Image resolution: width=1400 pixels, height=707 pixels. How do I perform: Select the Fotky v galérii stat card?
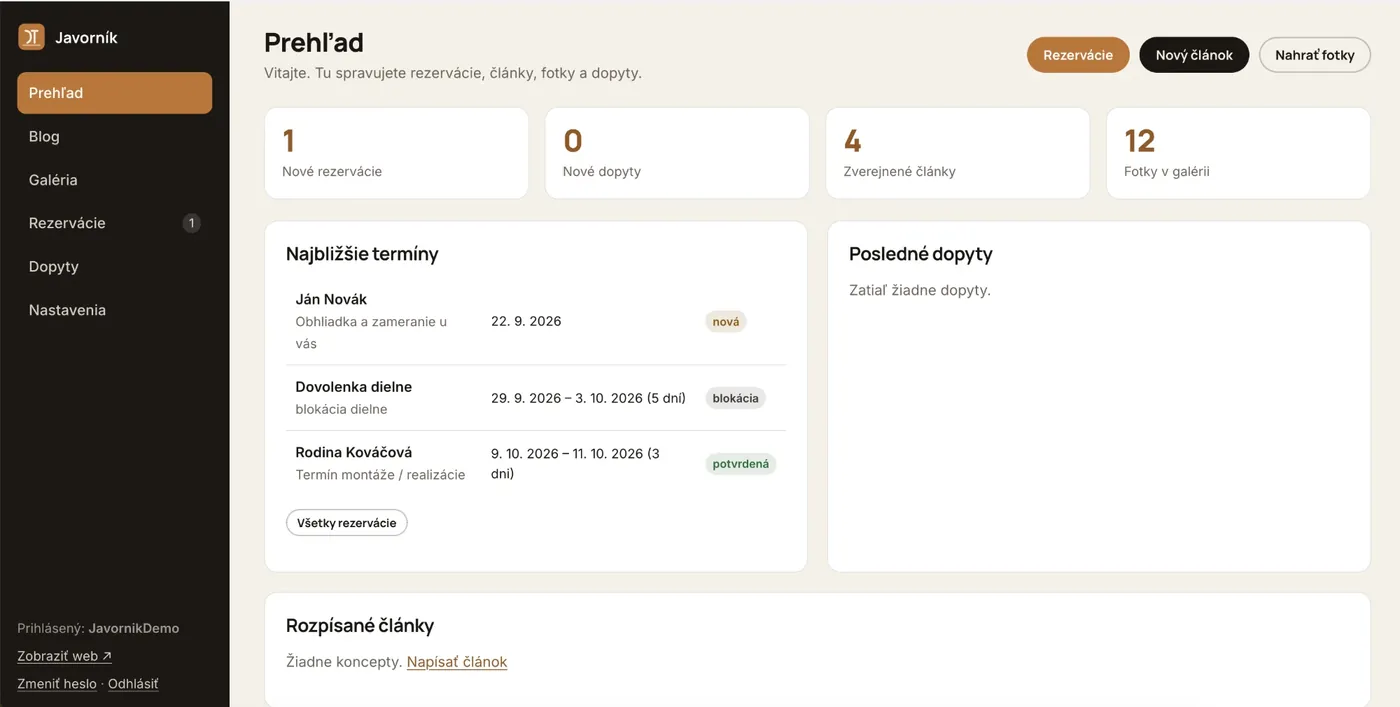point(1238,153)
